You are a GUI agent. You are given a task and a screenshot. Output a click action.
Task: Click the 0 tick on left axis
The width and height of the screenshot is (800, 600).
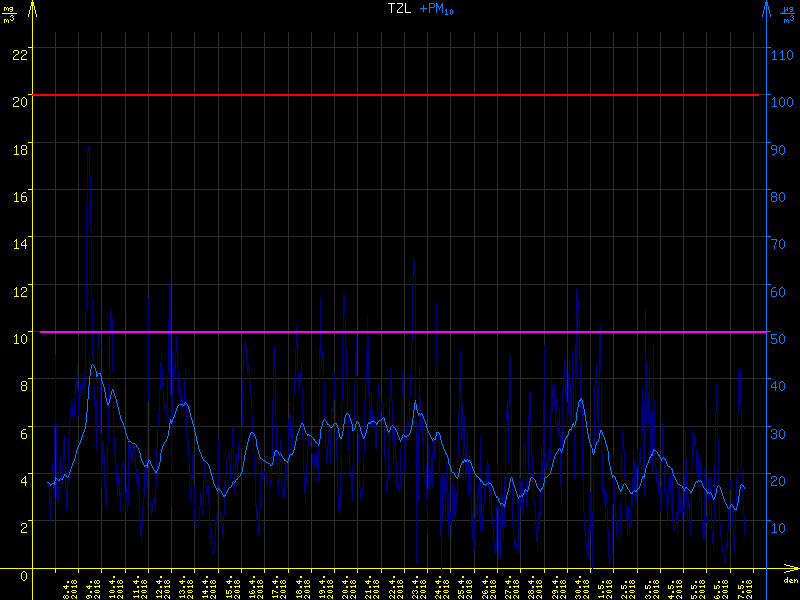tap(22, 575)
